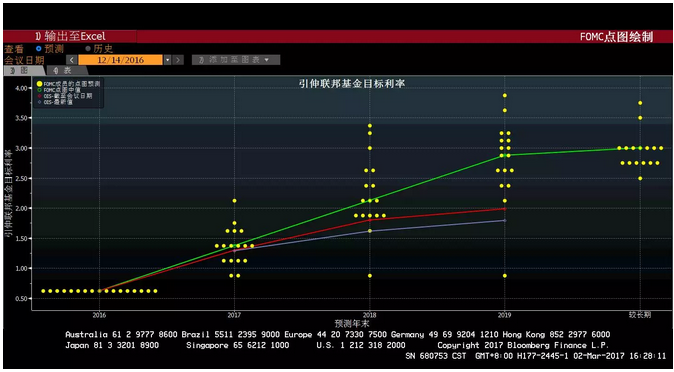Click the 2017 x-axis label
Viewport: 674px width, 372px height.
tap(234, 315)
